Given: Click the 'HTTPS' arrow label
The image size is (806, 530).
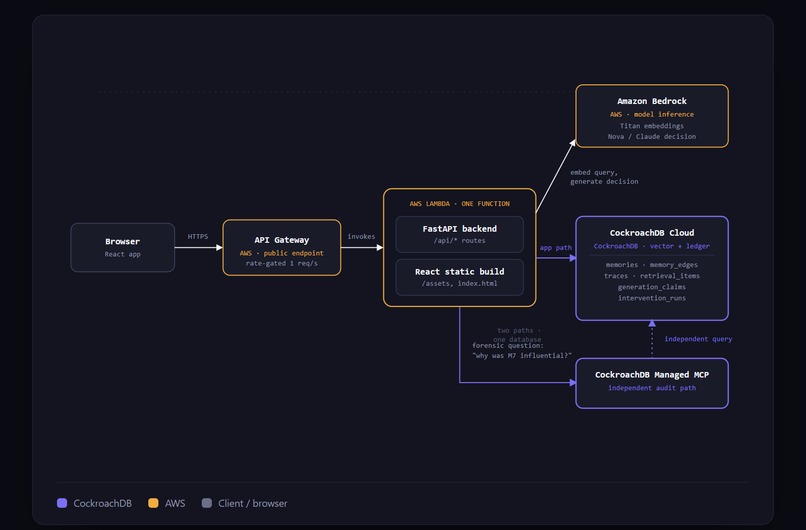Looking at the screenshot, I should click(198, 236).
